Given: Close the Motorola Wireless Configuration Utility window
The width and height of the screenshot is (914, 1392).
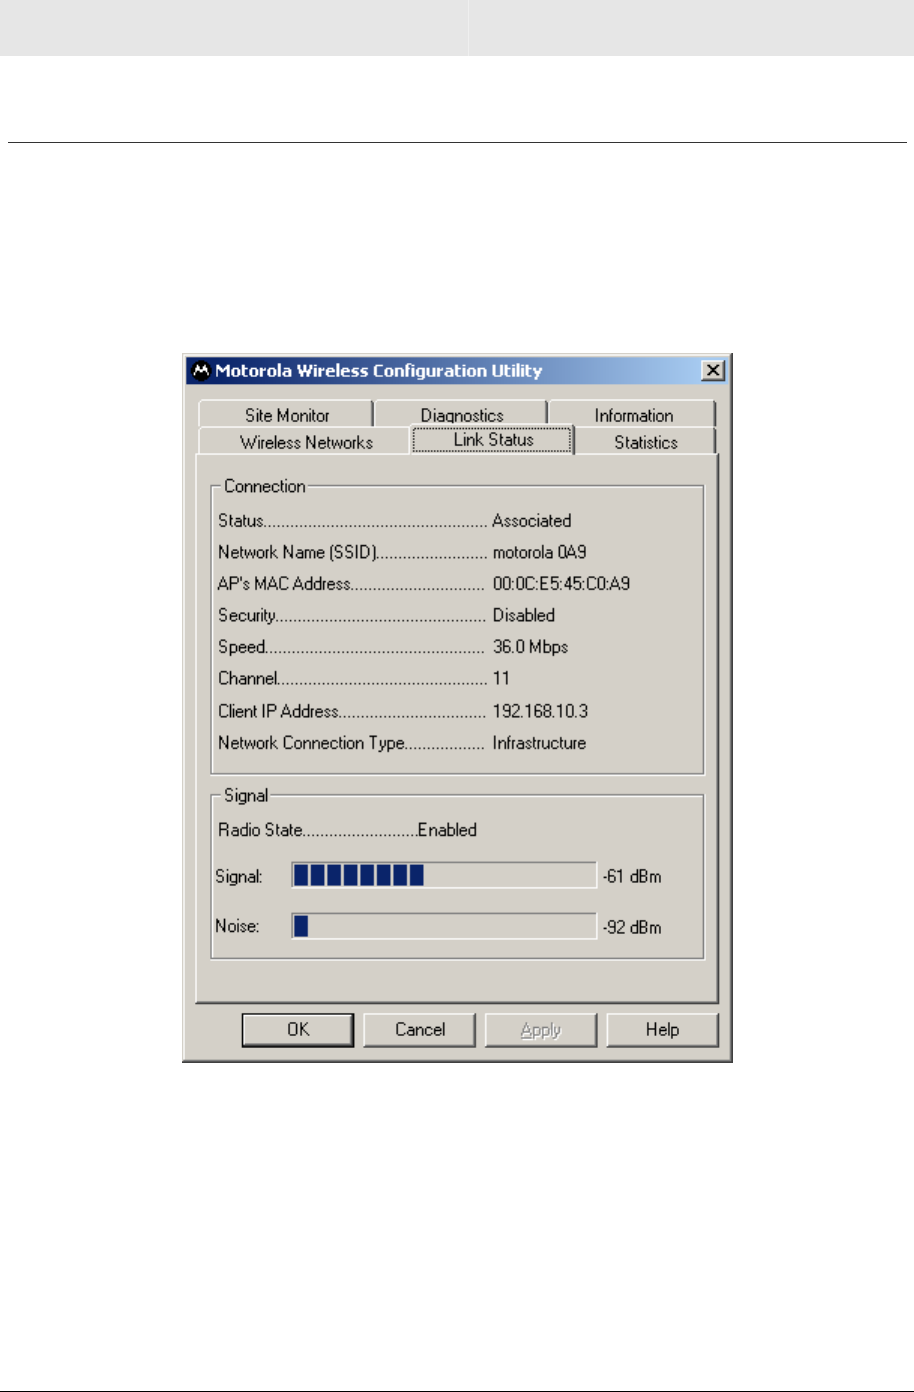Looking at the screenshot, I should pyautogui.click(x=712, y=370).
